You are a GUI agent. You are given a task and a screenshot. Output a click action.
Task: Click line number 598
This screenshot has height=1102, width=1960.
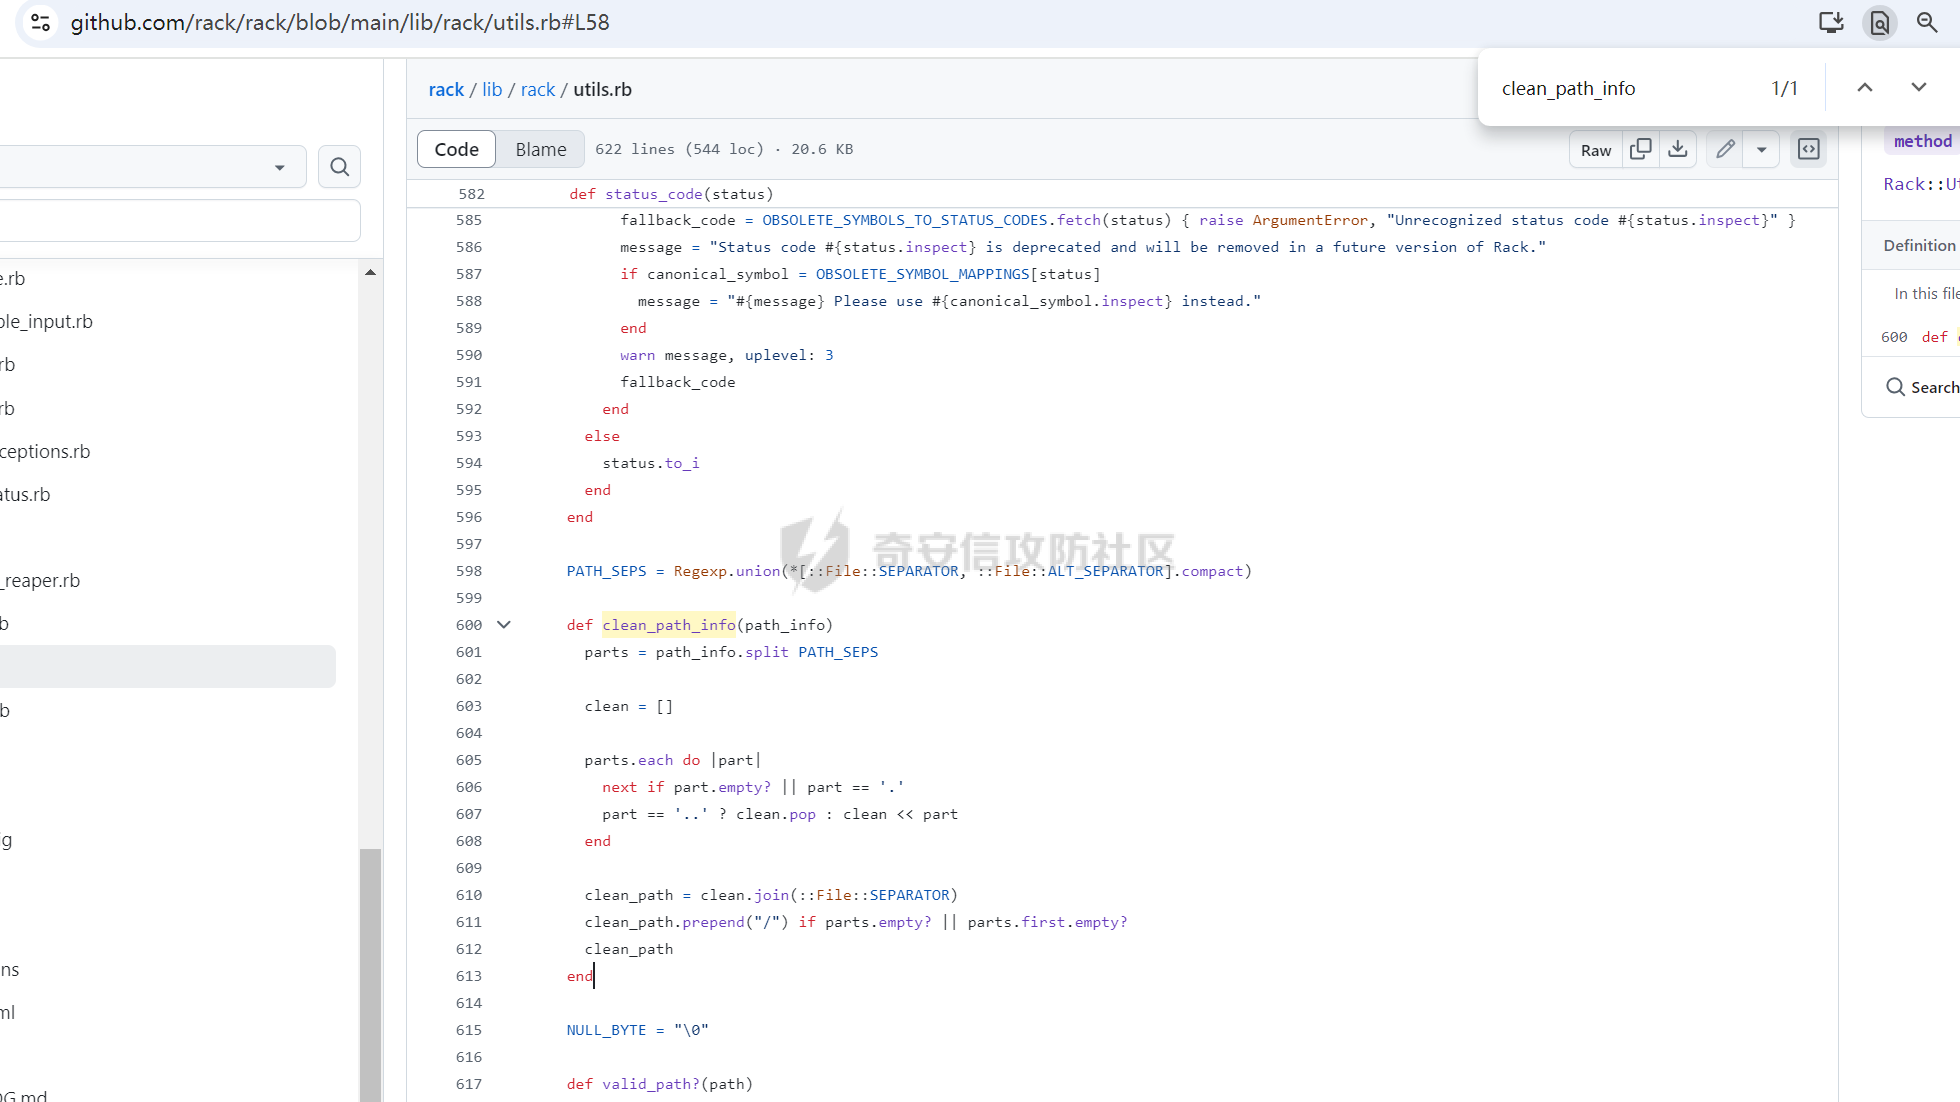pyautogui.click(x=469, y=571)
